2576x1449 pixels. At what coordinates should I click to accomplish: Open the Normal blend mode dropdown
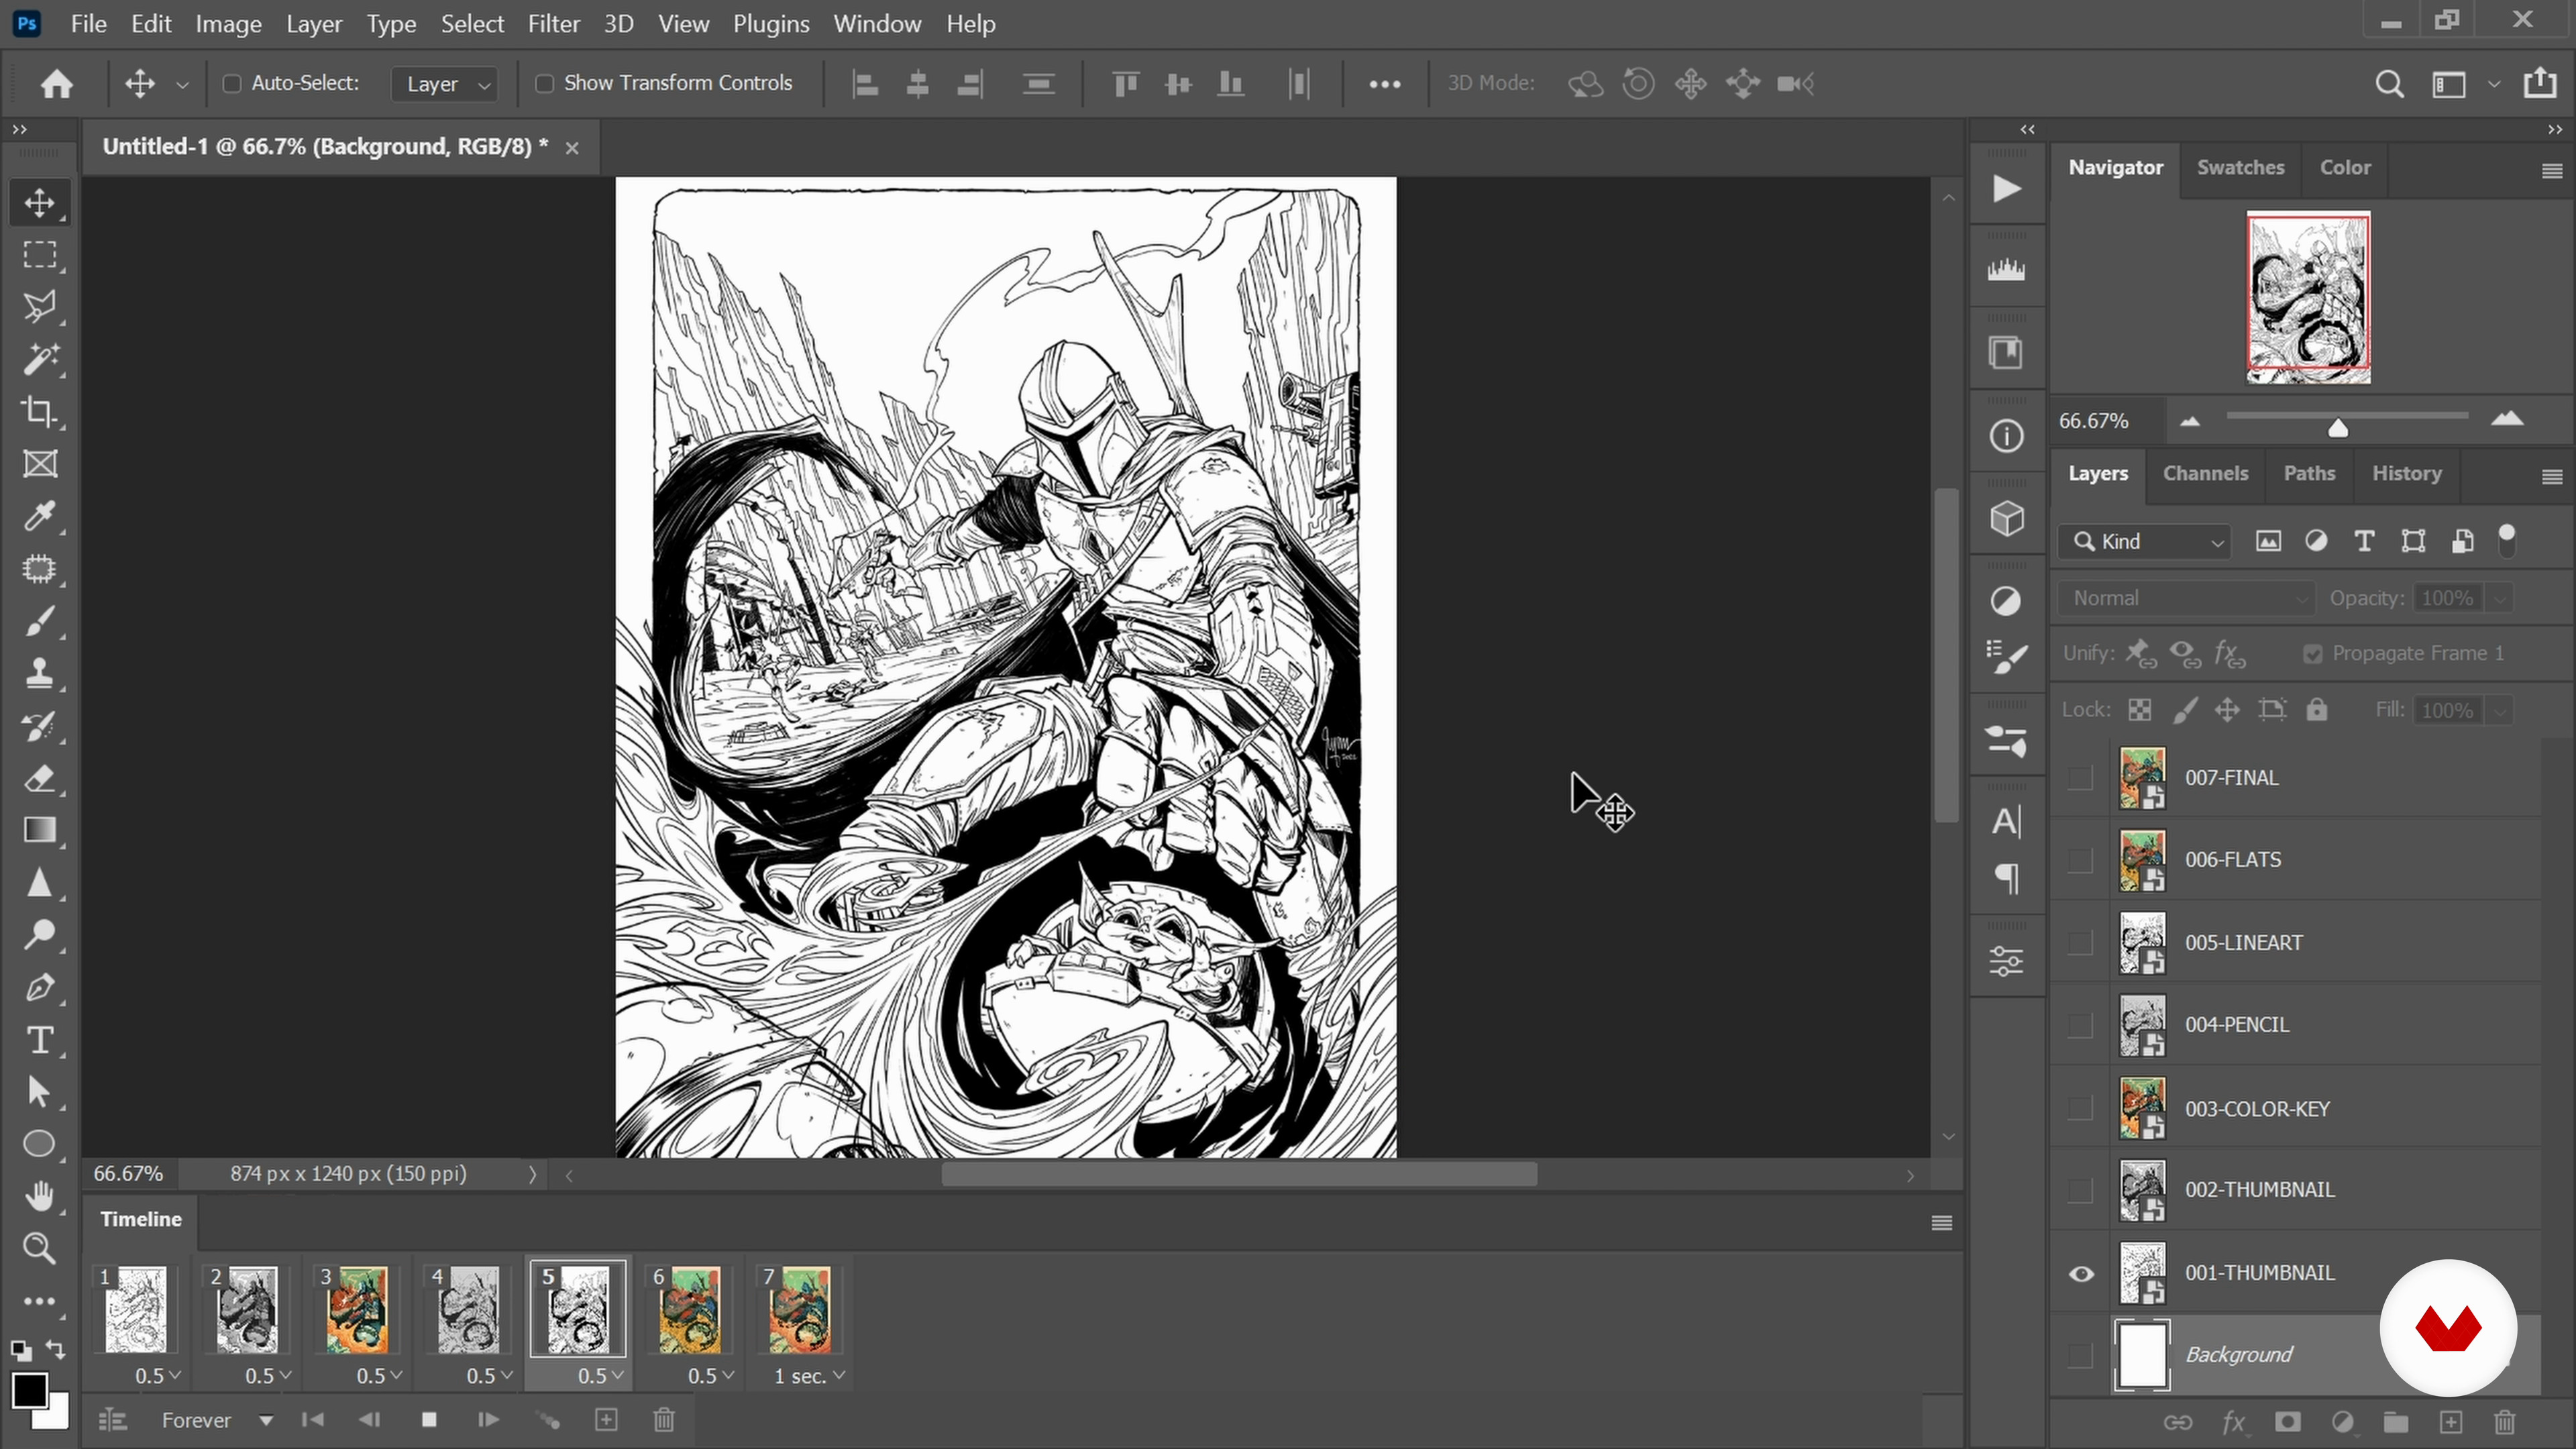point(2186,598)
